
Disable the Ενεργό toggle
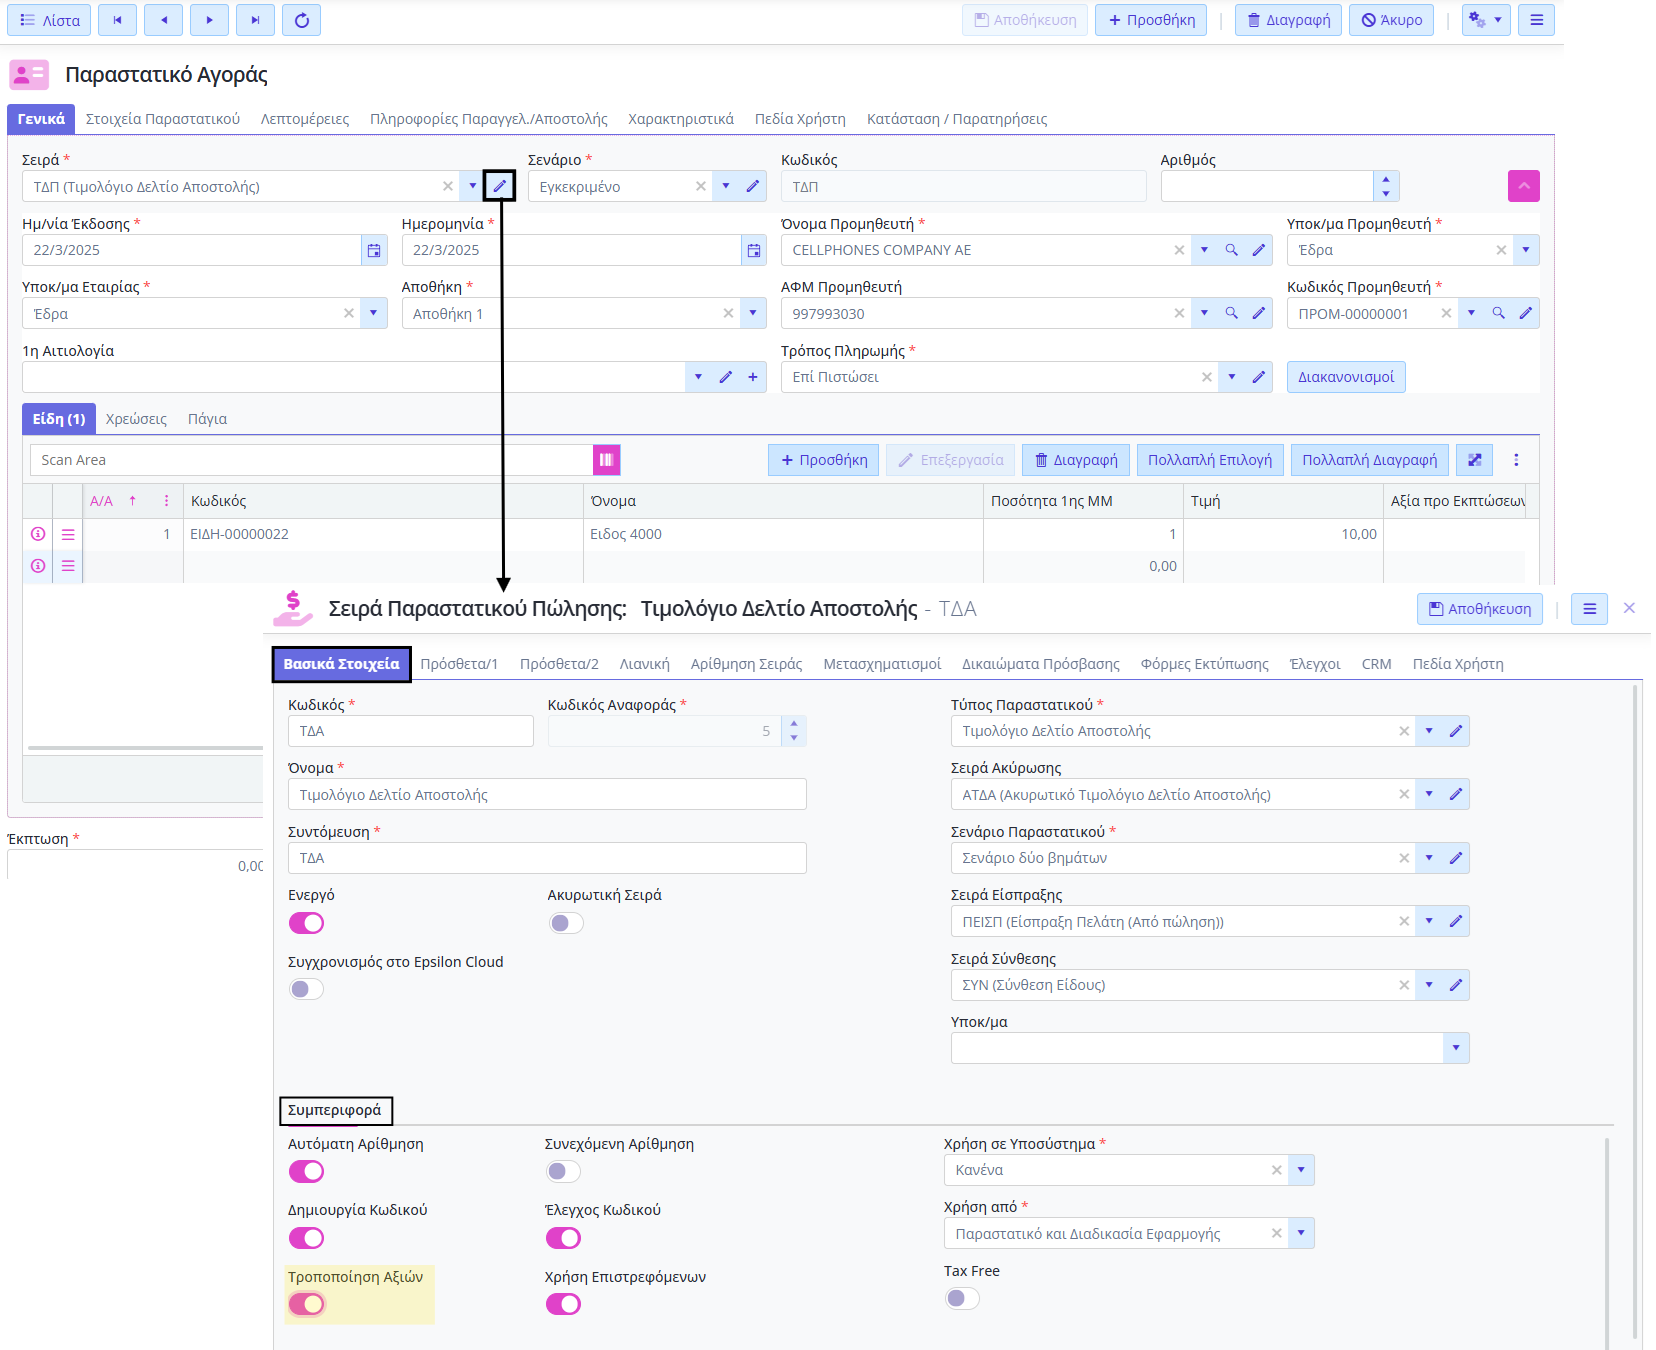pyautogui.click(x=306, y=923)
